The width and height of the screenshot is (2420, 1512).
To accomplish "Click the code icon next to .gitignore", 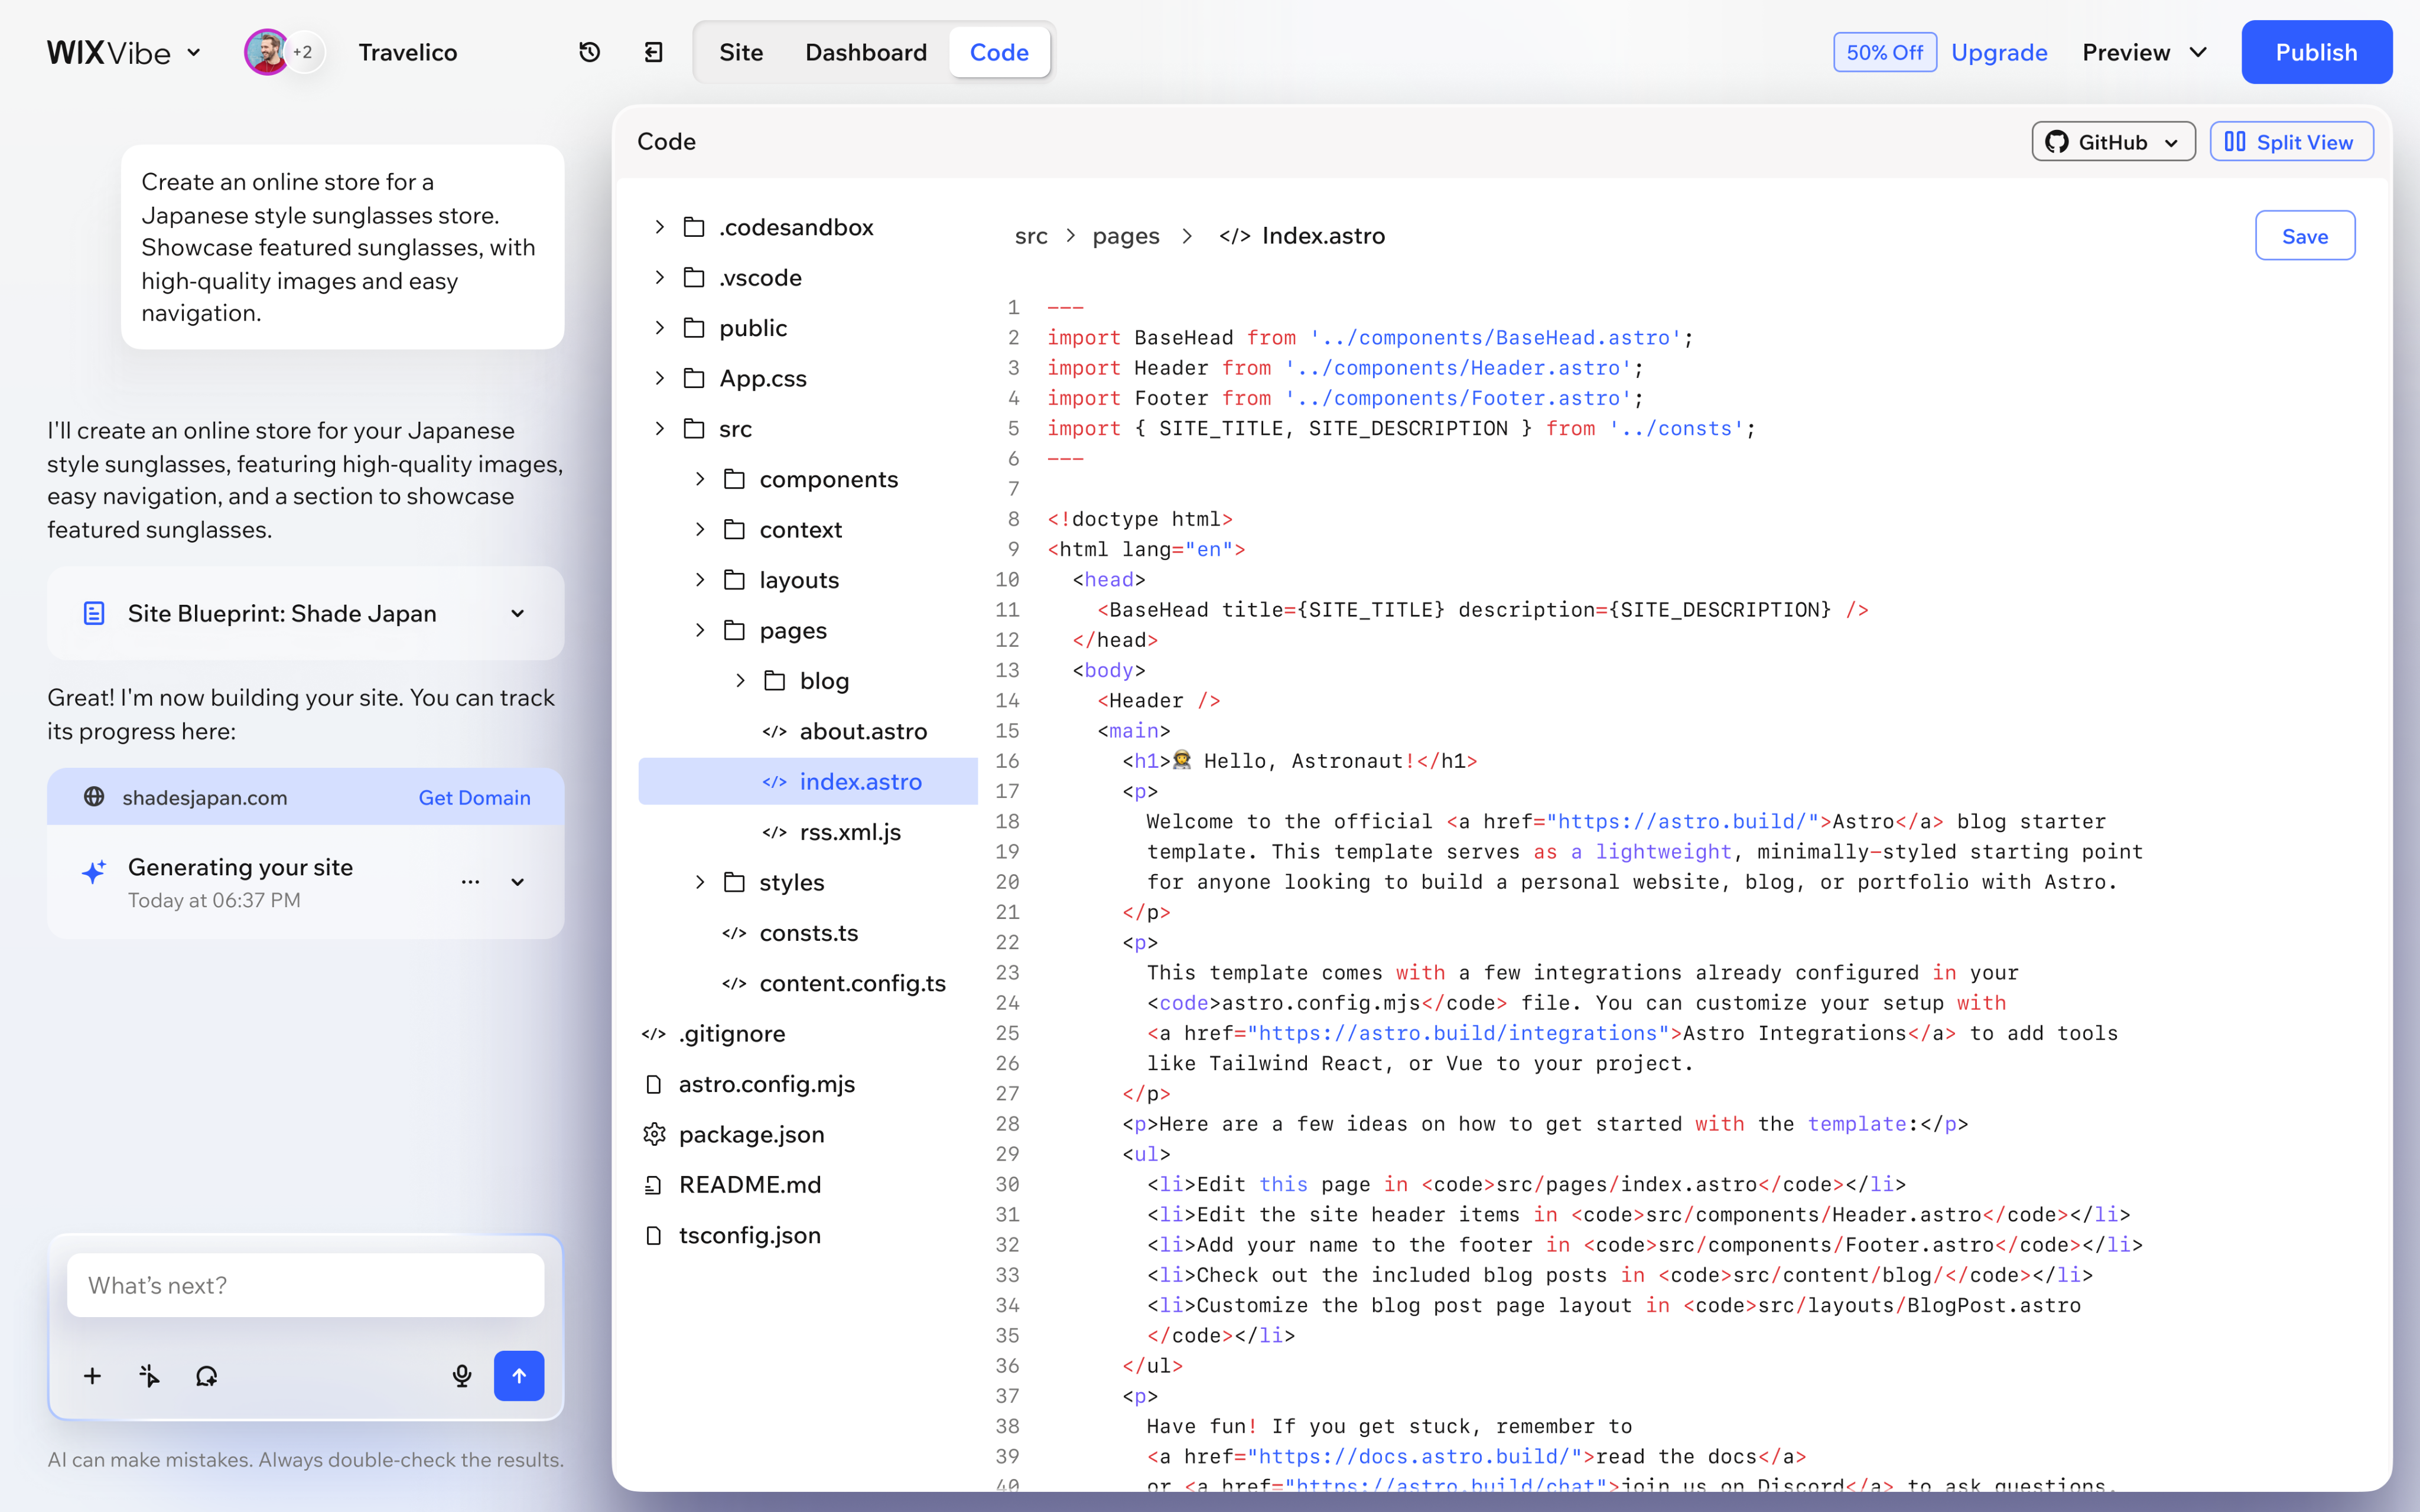I will (654, 1034).
